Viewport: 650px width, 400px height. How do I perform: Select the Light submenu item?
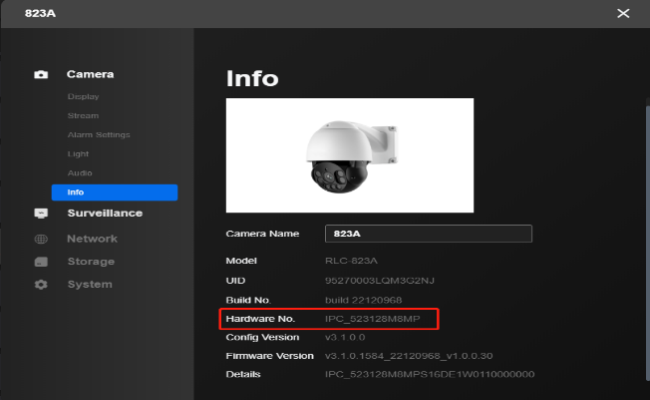pos(78,154)
